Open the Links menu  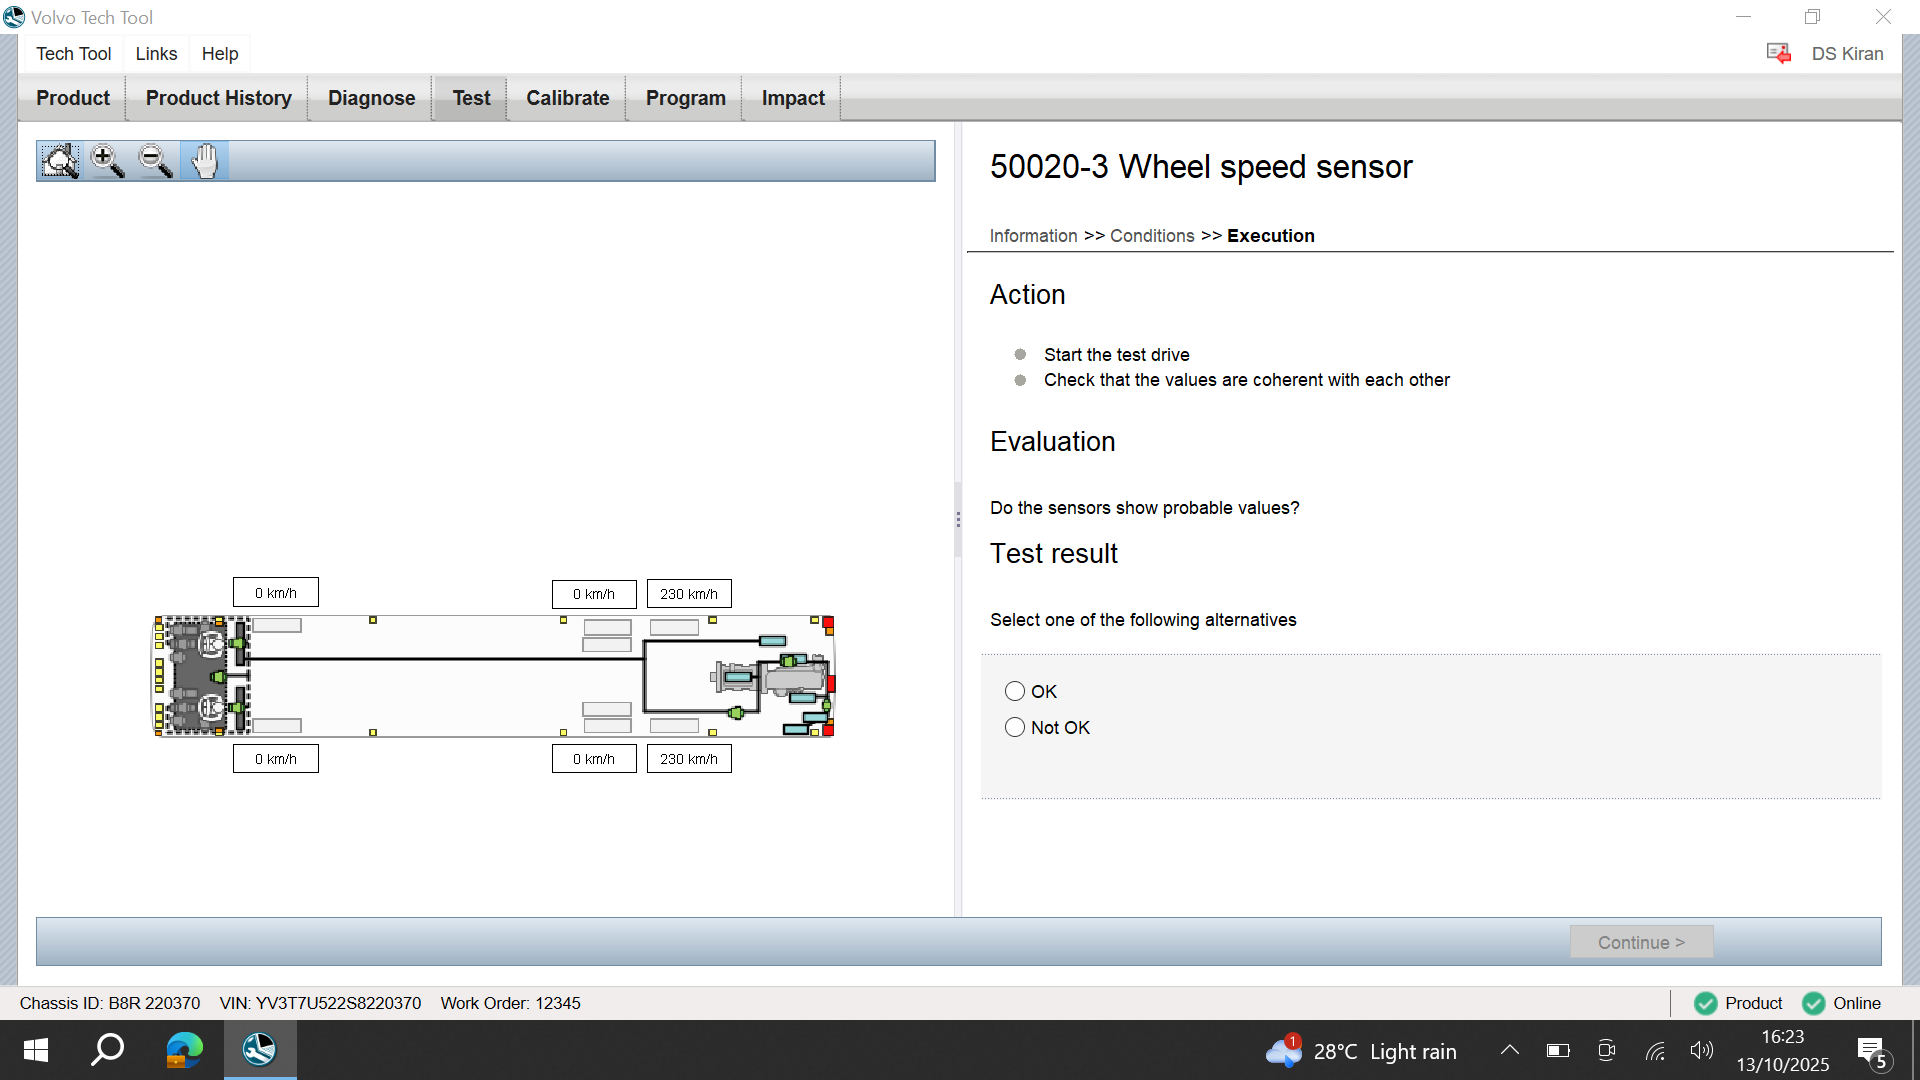[156, 54]
